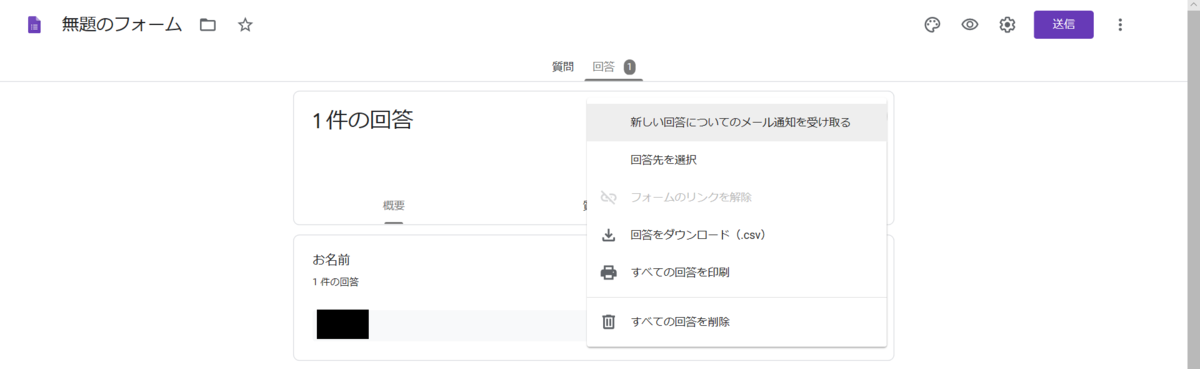Screen dimensions: 1200x369
Task: Select すべての回答を削除 menu entry
Action: click(736, 322)
